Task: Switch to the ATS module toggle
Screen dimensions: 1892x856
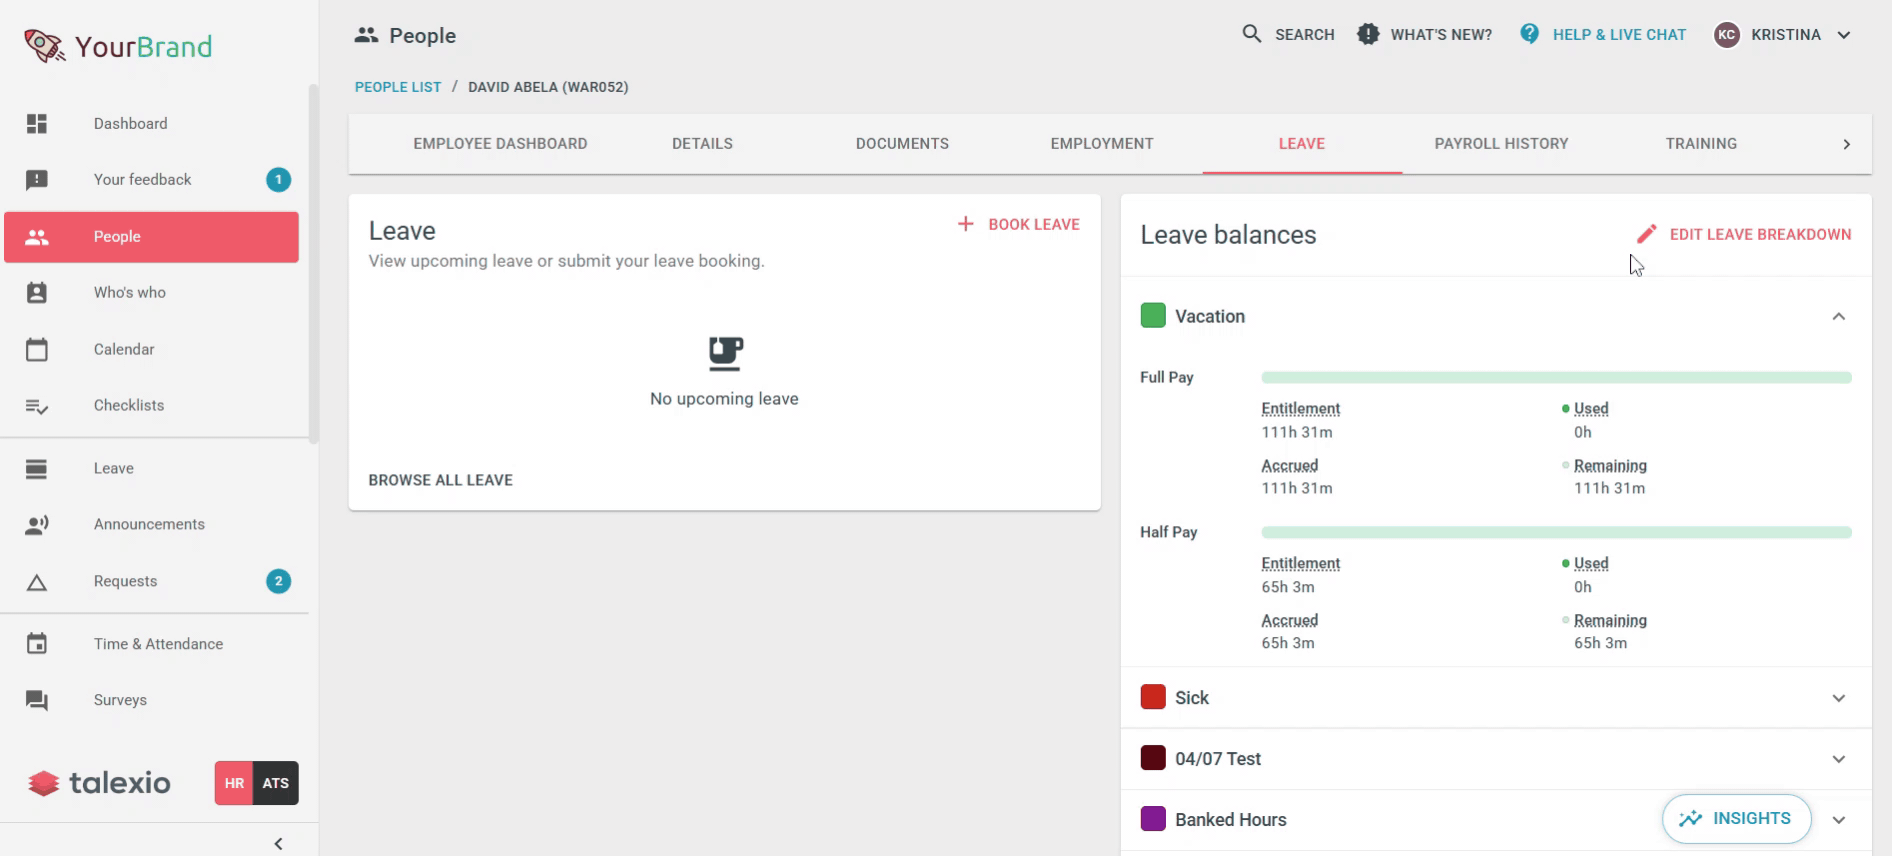Action: [276, 783]
